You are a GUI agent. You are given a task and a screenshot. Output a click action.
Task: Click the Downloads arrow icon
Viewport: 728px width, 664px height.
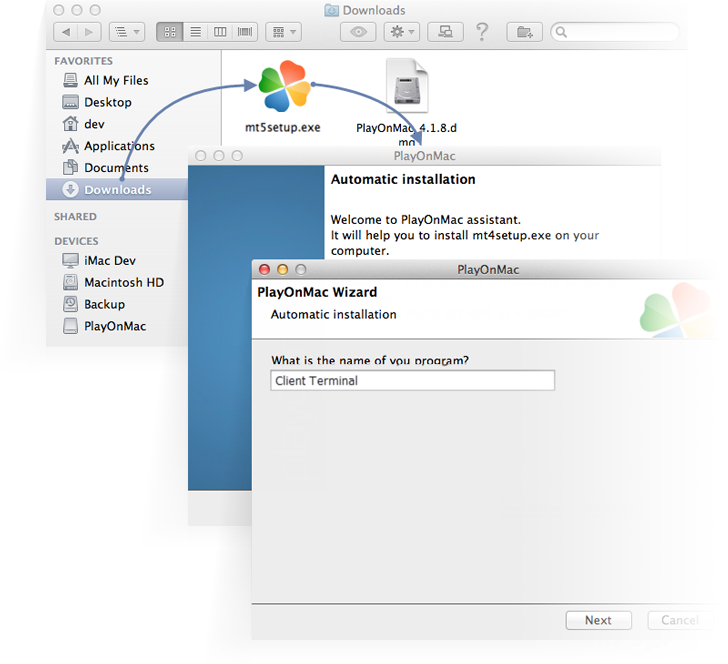point(70,189)
